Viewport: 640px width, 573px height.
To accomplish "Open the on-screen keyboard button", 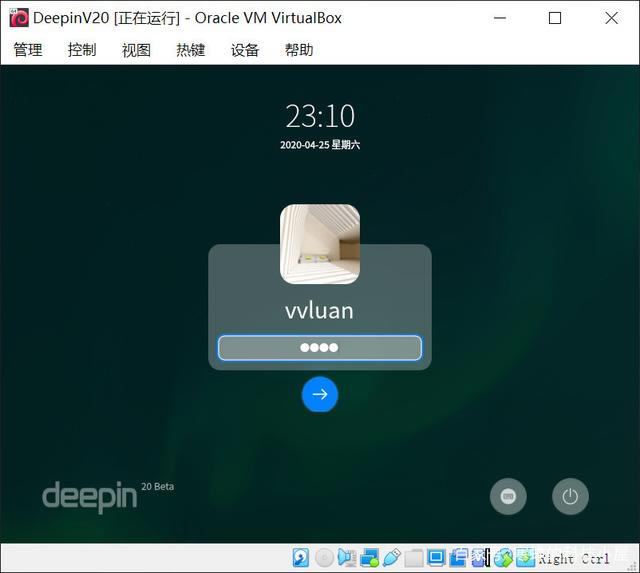I will pos(508,496).
